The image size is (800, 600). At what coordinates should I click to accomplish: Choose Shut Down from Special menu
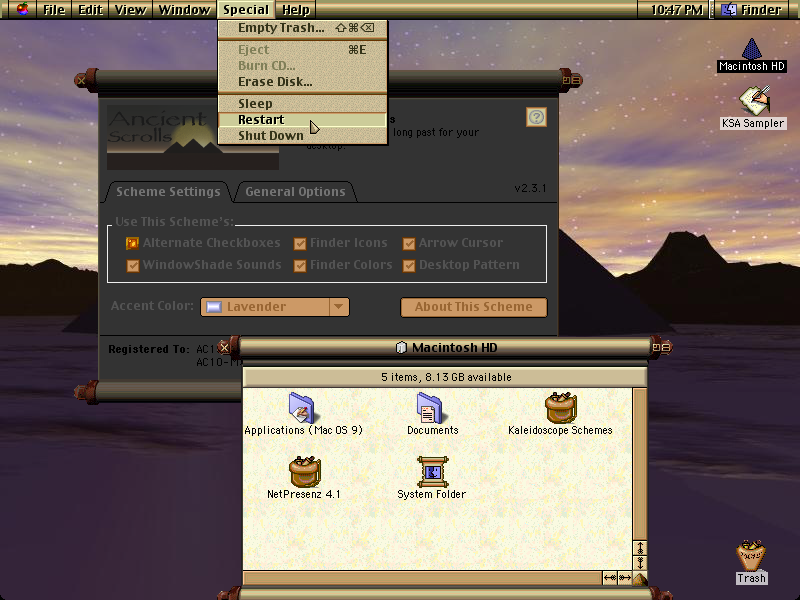303,136
